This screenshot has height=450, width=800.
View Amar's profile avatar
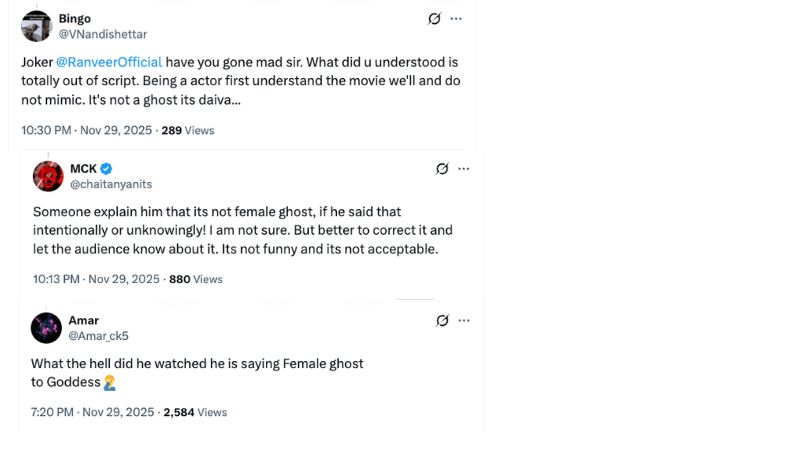tap(46, 328)
